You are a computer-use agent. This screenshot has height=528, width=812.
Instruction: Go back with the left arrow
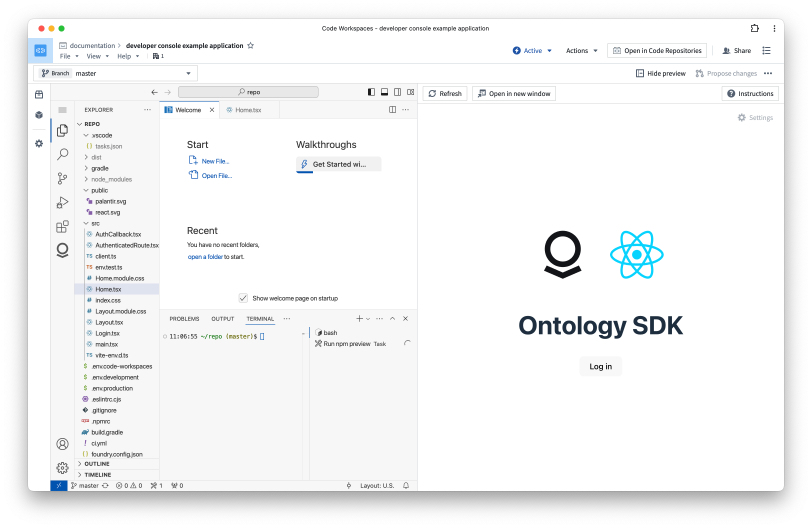pyautogui.click(x=154, y=92)
